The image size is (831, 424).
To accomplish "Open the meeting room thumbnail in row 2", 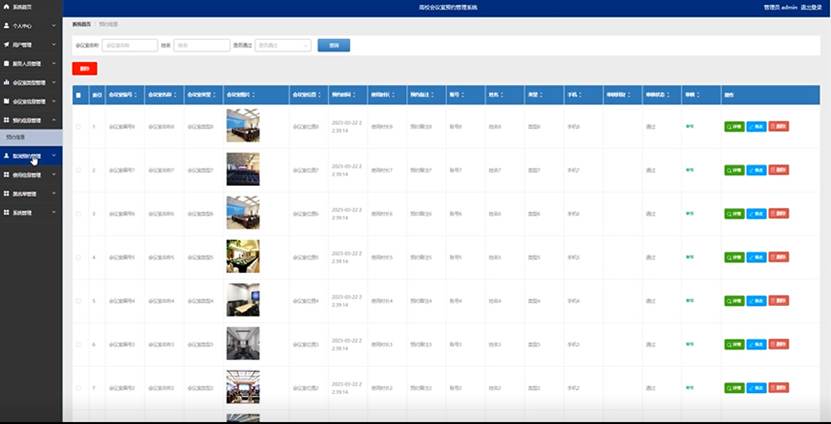I will [x=243, y=169].
